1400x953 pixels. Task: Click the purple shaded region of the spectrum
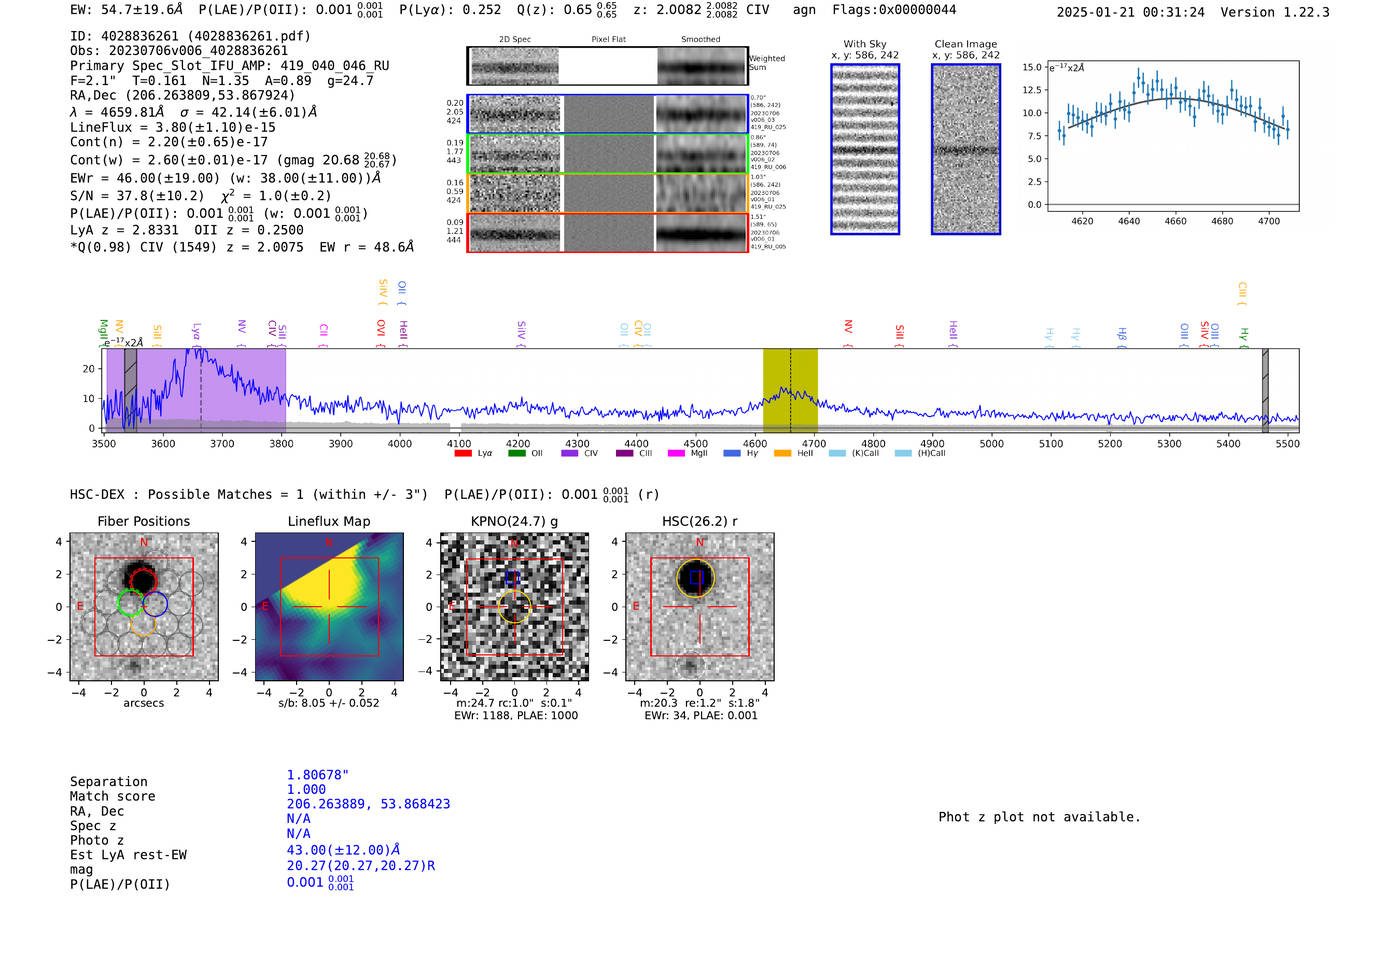click(196, 390)
